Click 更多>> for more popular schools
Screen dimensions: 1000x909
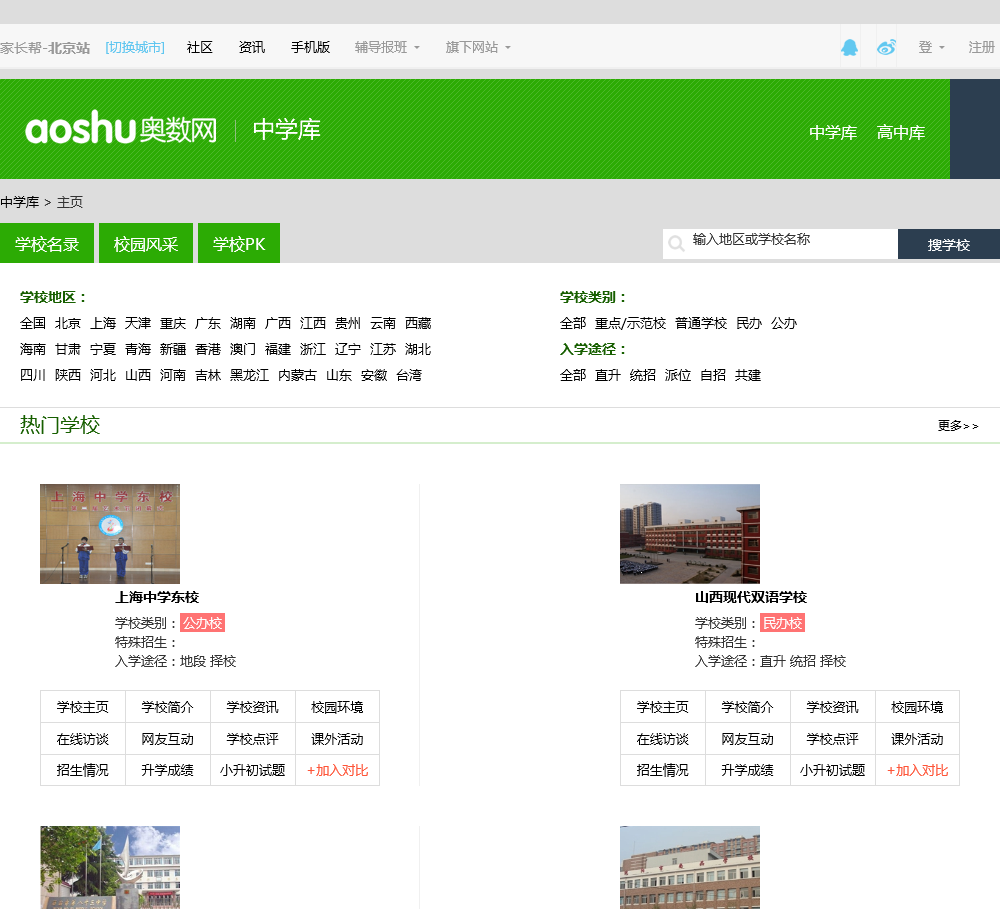tap(958, 426)
